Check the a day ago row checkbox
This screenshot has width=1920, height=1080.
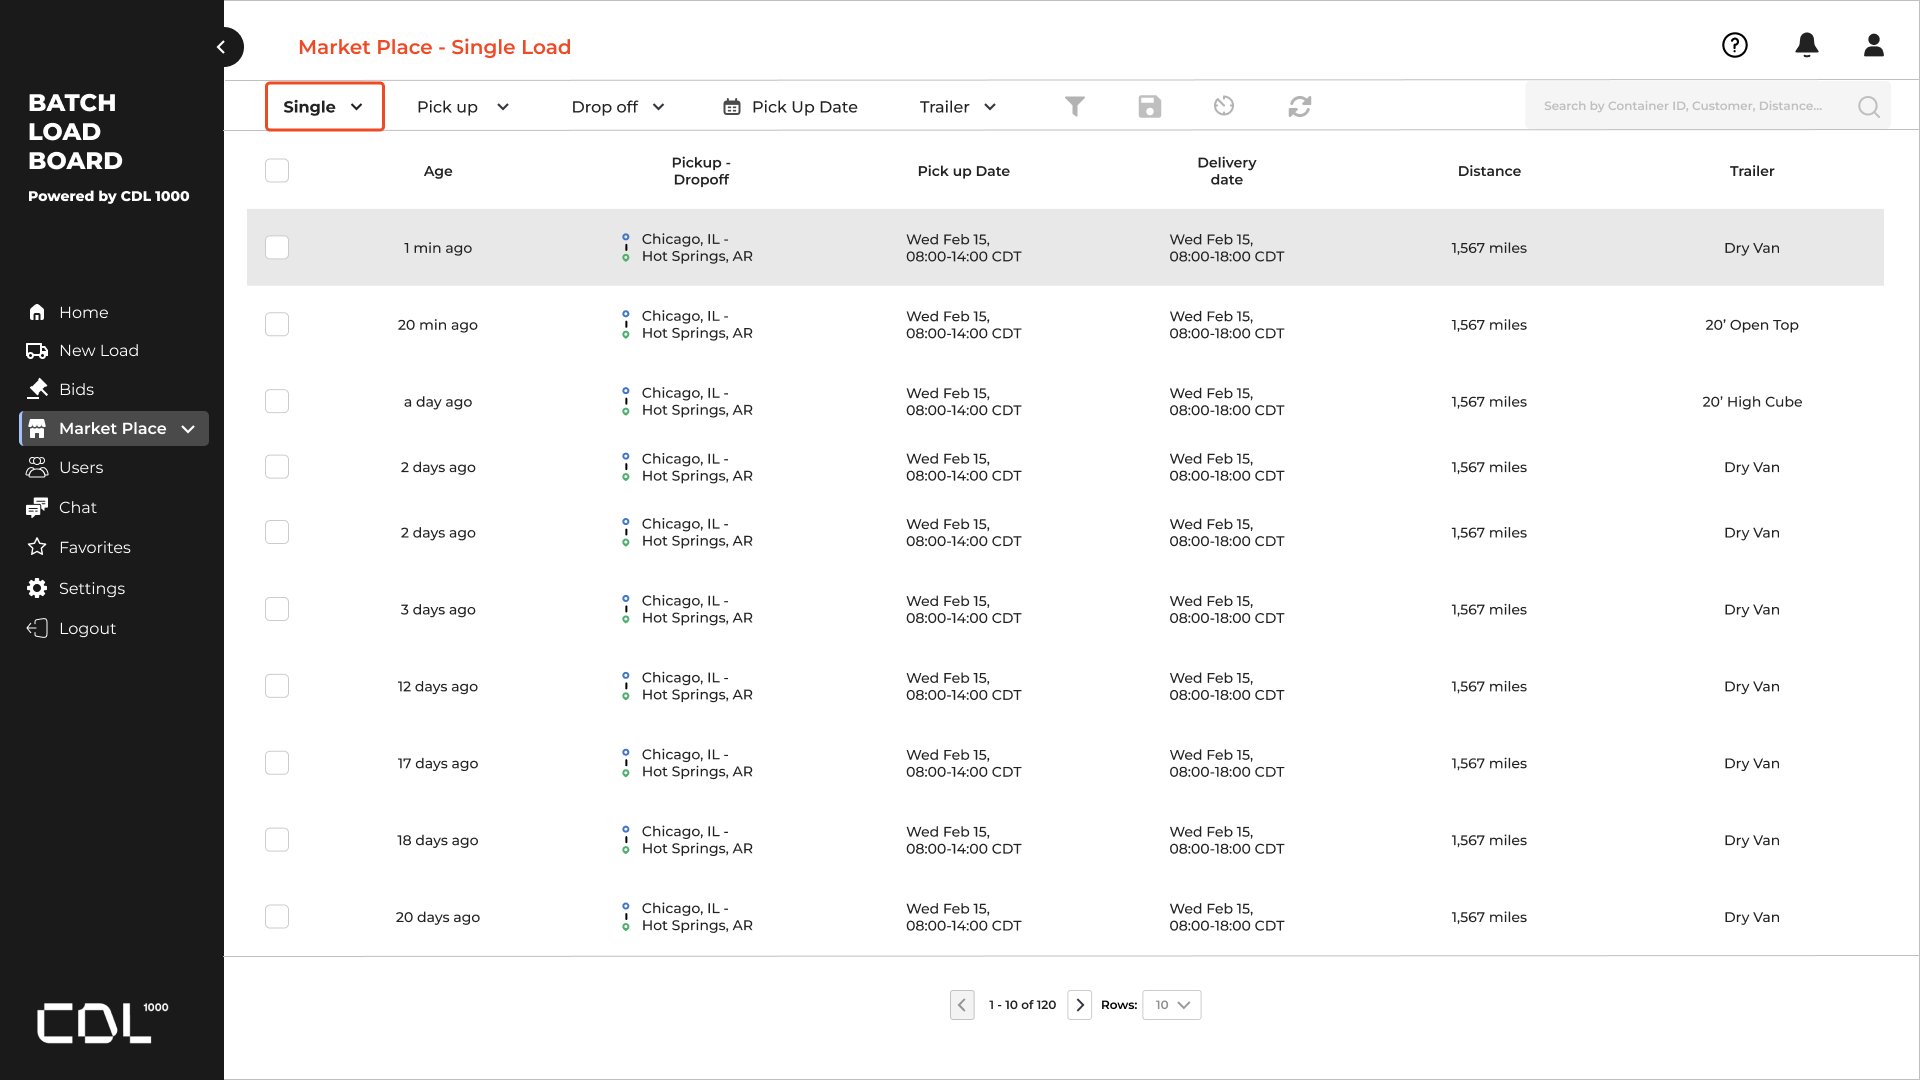(x=277, y=401)
